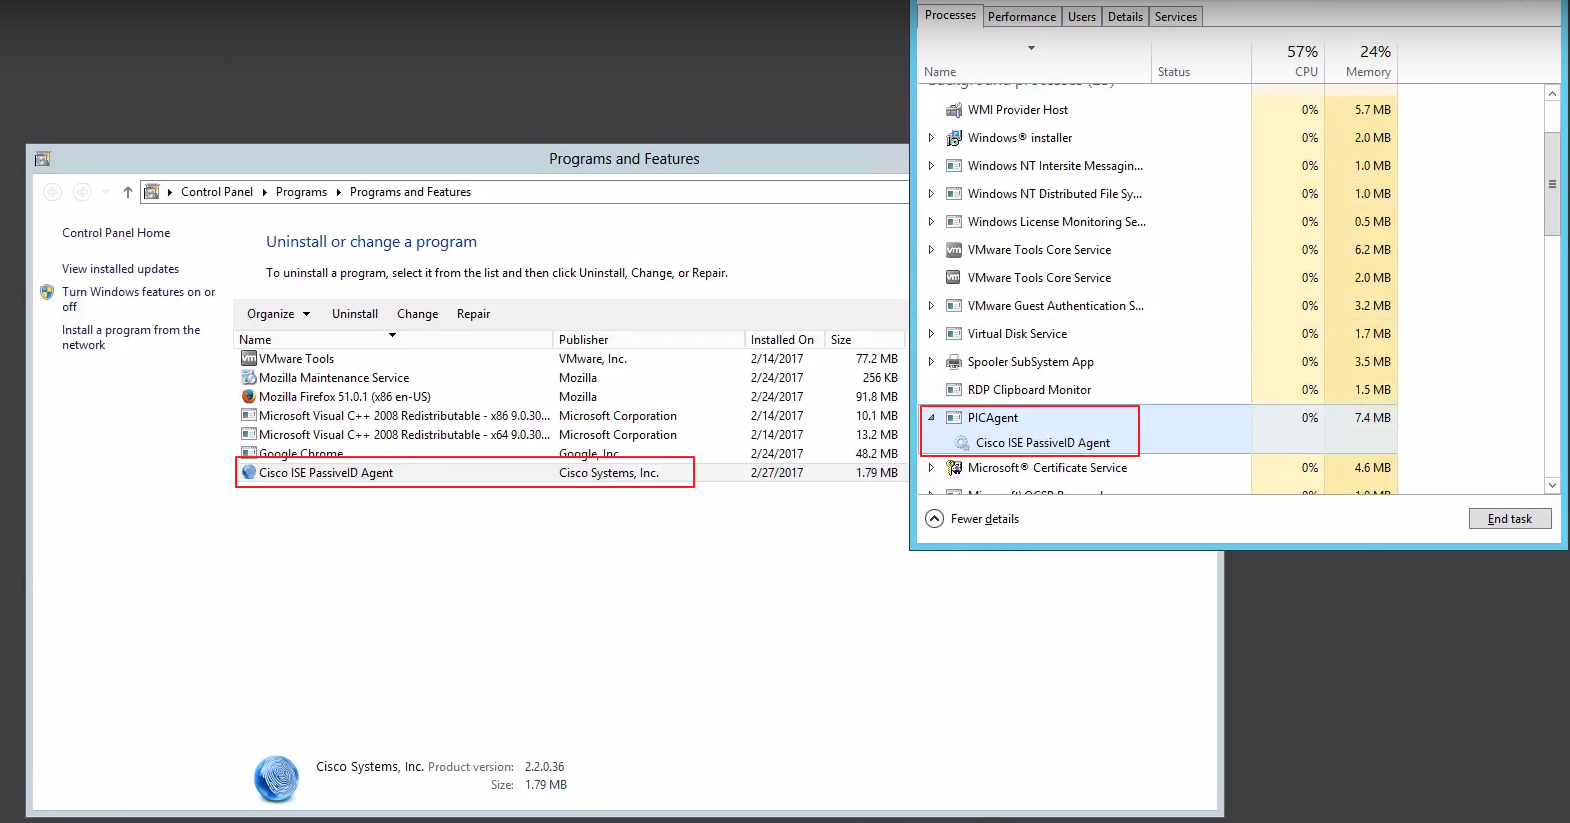Switch to the Performance tab

1022,17
